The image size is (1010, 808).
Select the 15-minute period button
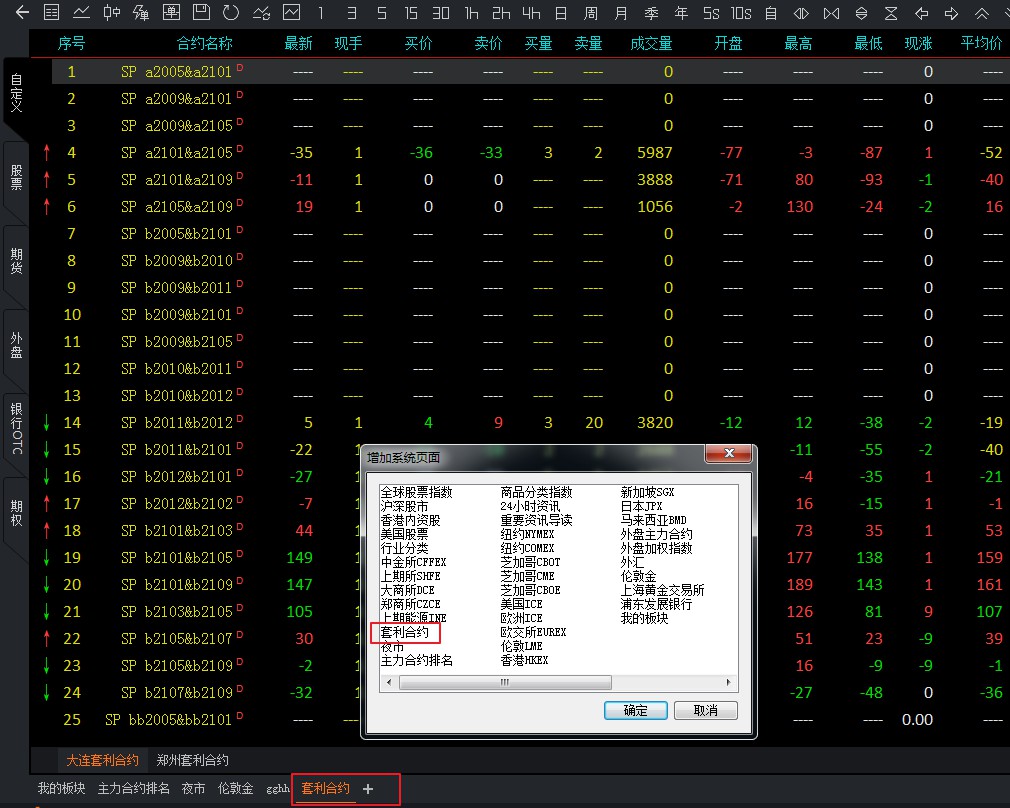click(x=411, y=13)
